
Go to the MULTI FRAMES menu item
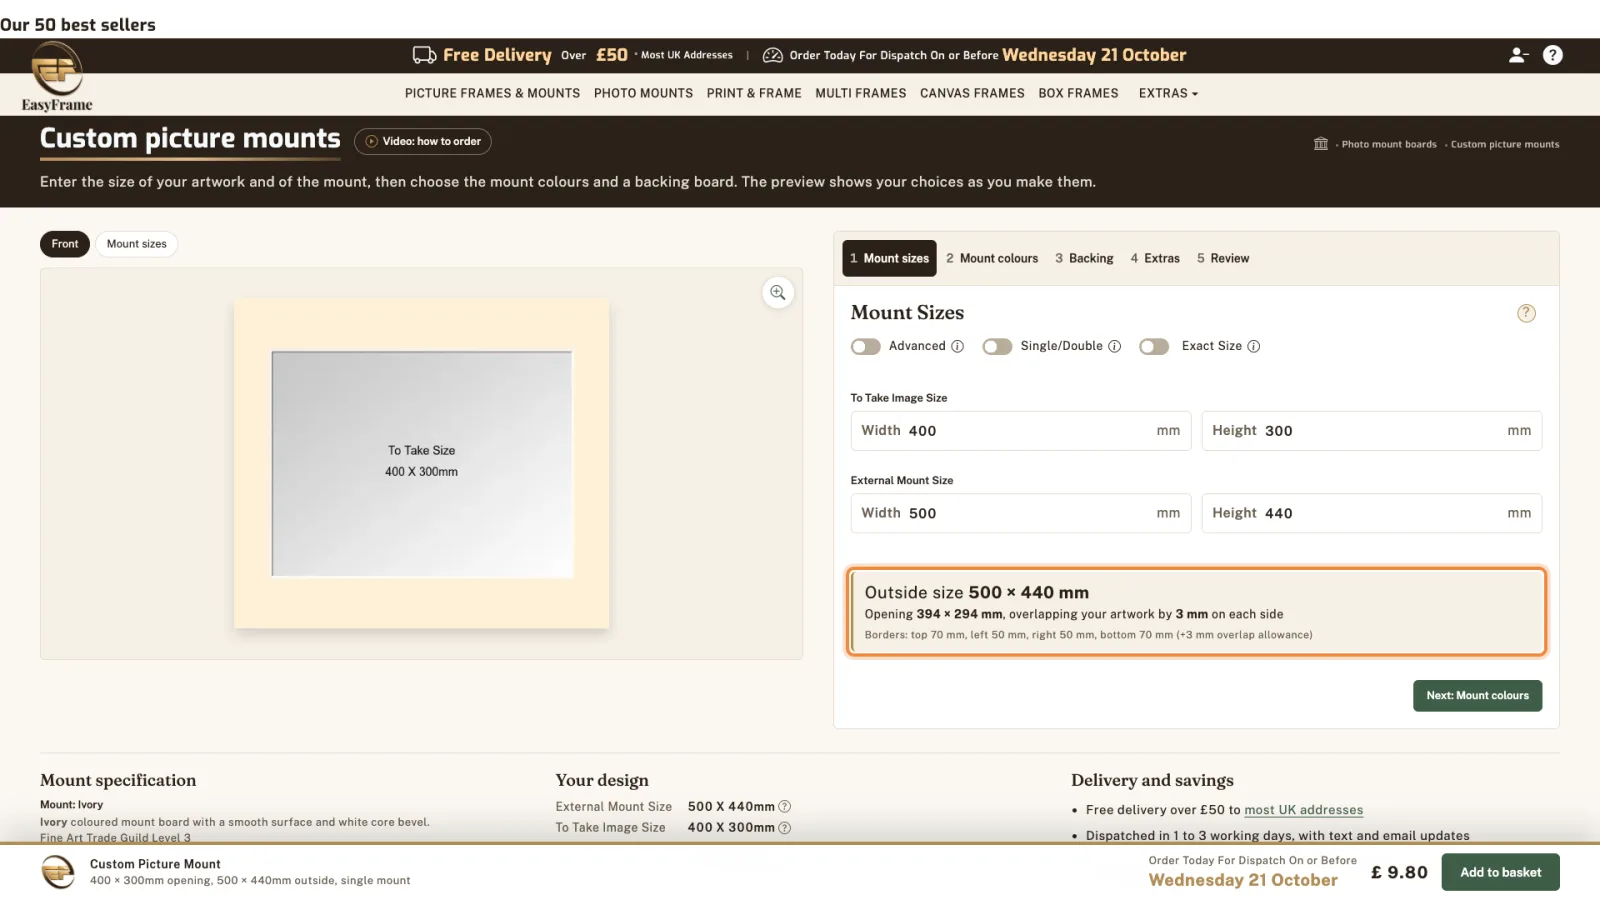tap(860, 93)
